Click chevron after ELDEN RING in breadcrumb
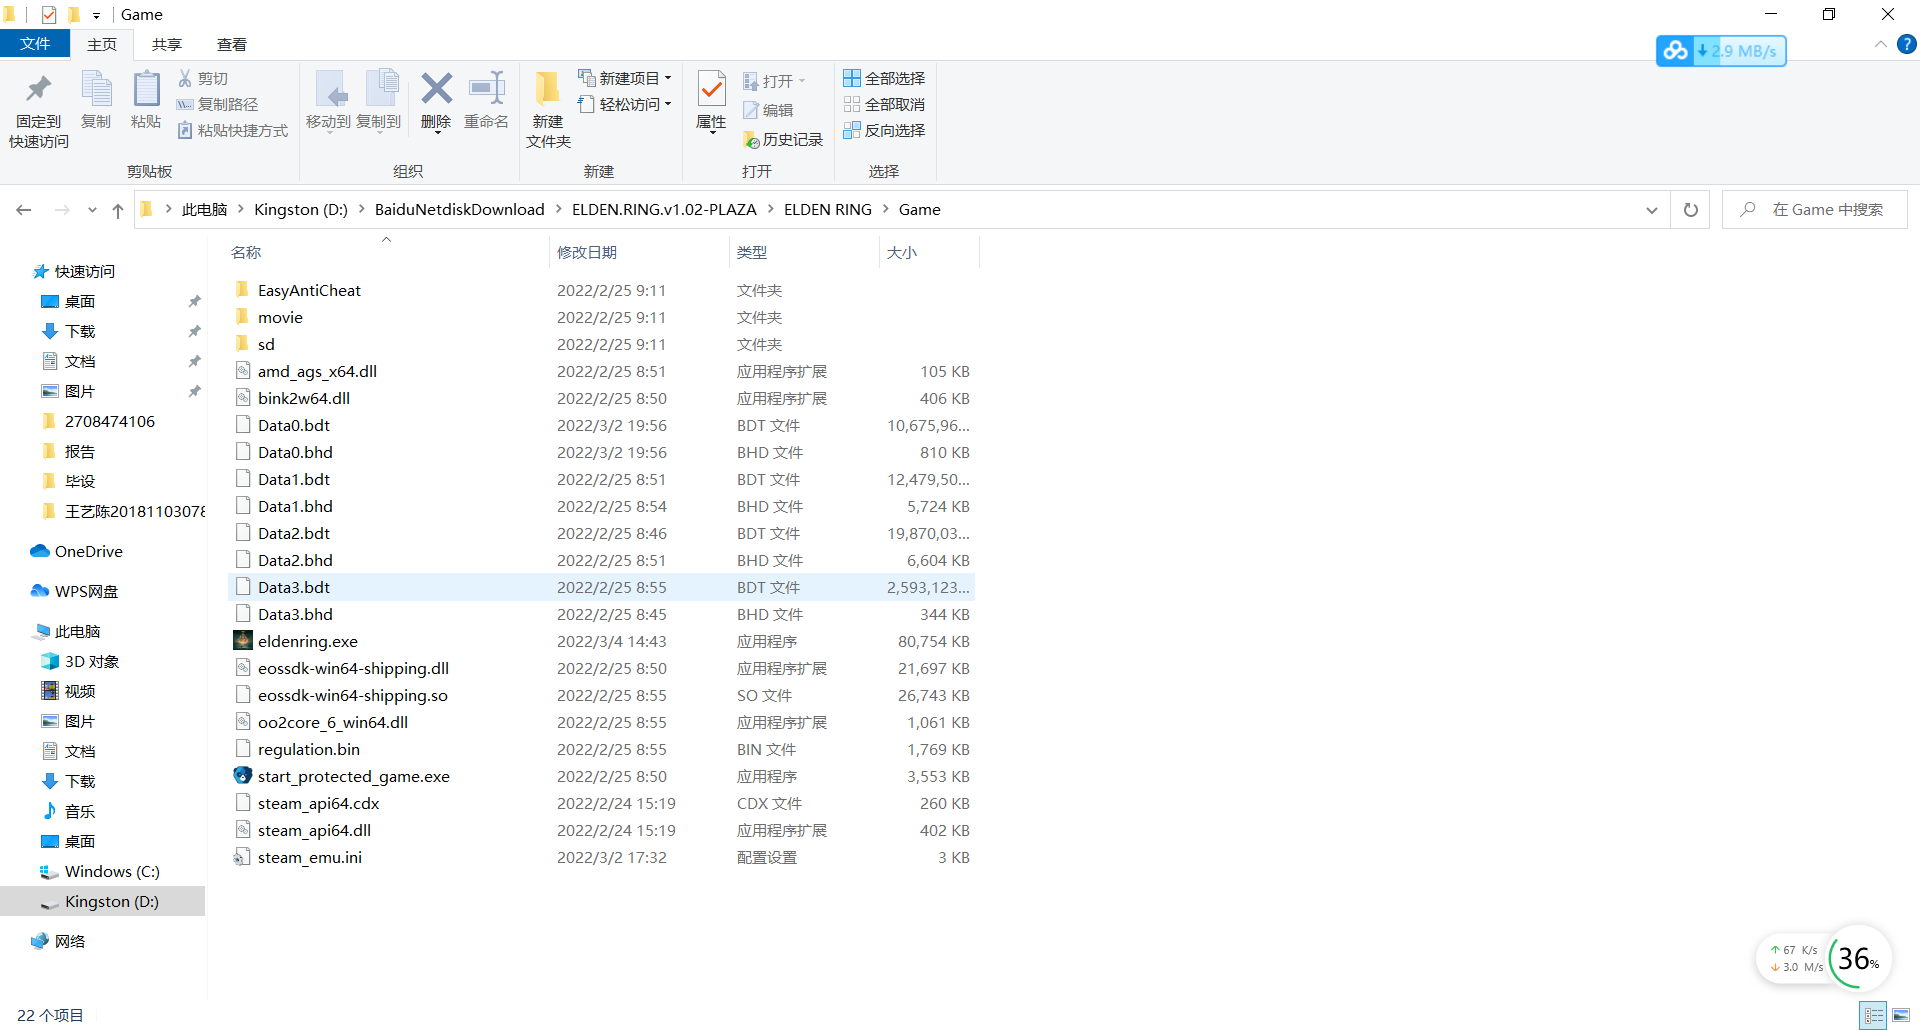 tap(885, 209)
